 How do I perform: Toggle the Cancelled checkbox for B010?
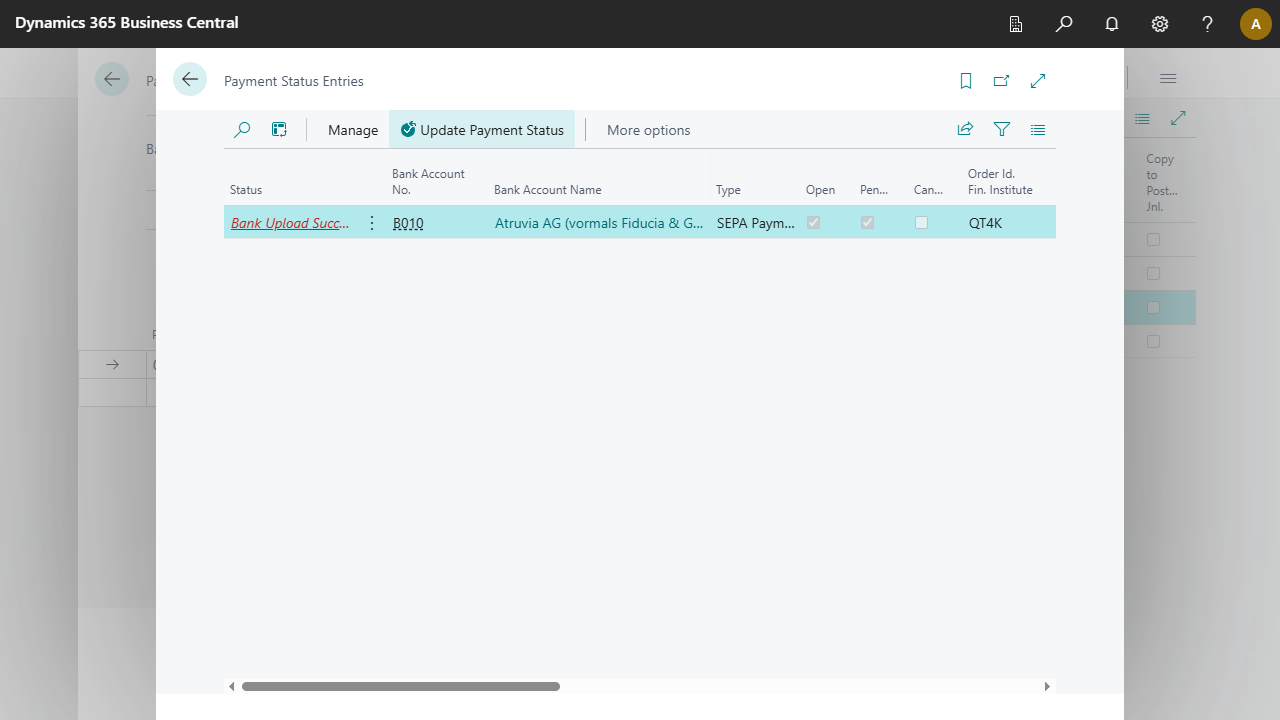921,223
